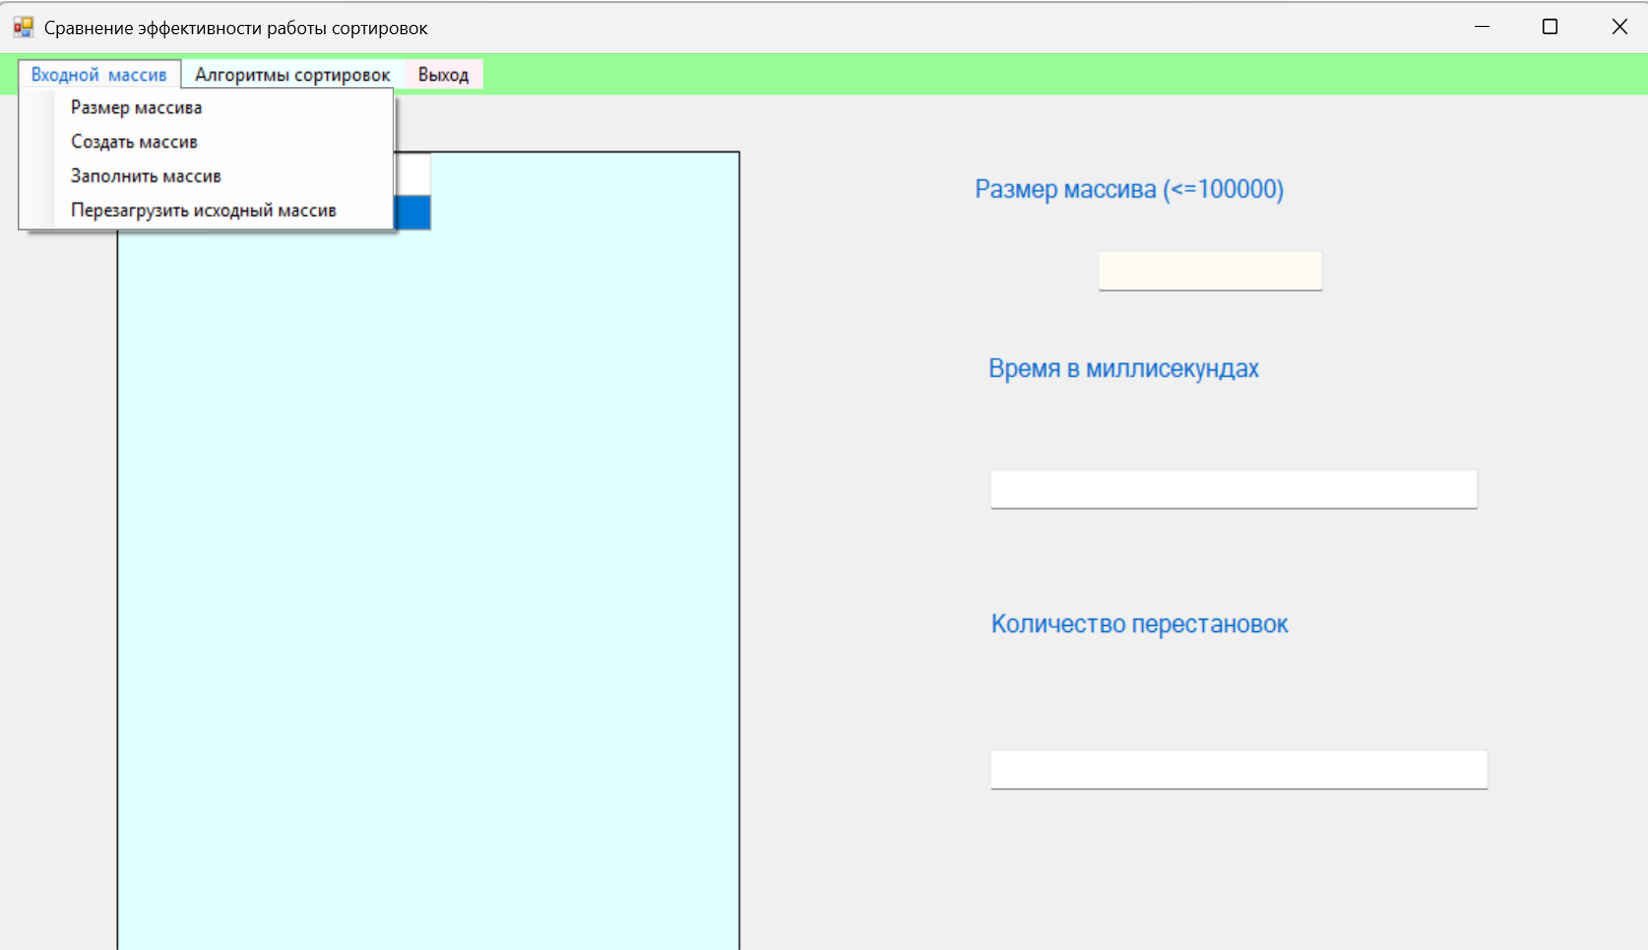Click the application icon in the title bar
Viewport: 1648px width, 950px height.
(x=23, y=27)
